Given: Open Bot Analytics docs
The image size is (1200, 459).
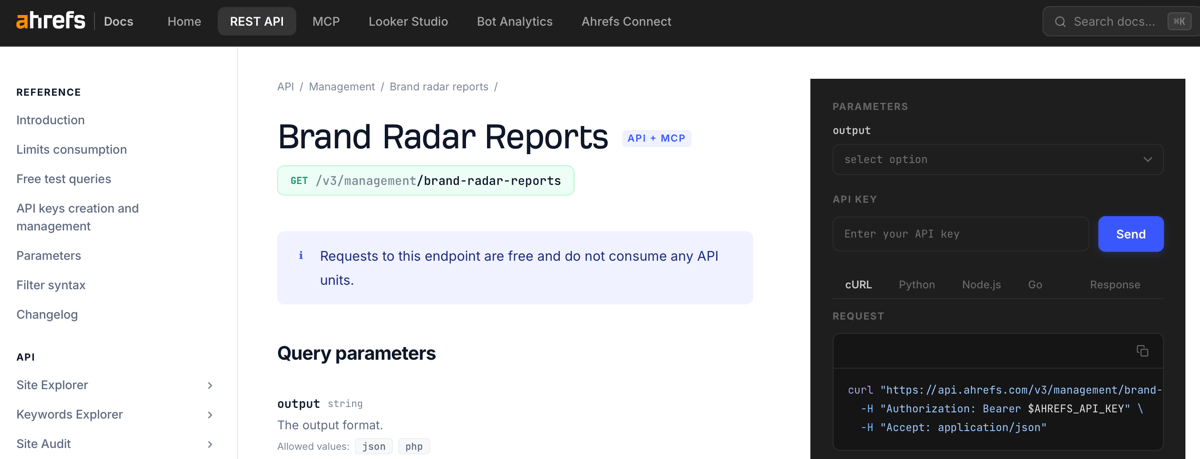Looking at the screenshot, I should [x=515, y=21].
